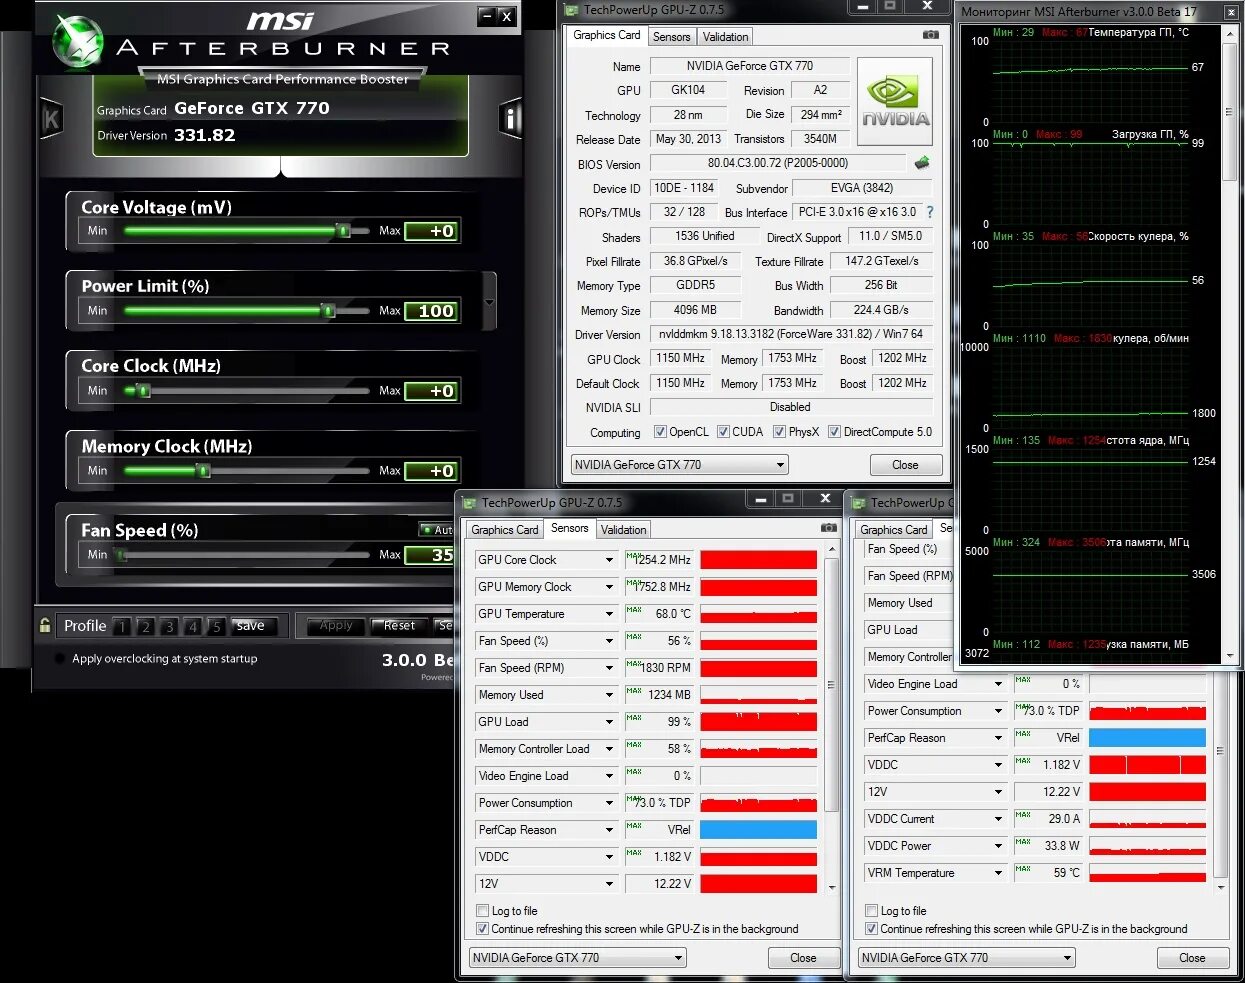
Task: Click the camera icon in the GPU-Z Sensors window
Action: click(x=828, y=528)
